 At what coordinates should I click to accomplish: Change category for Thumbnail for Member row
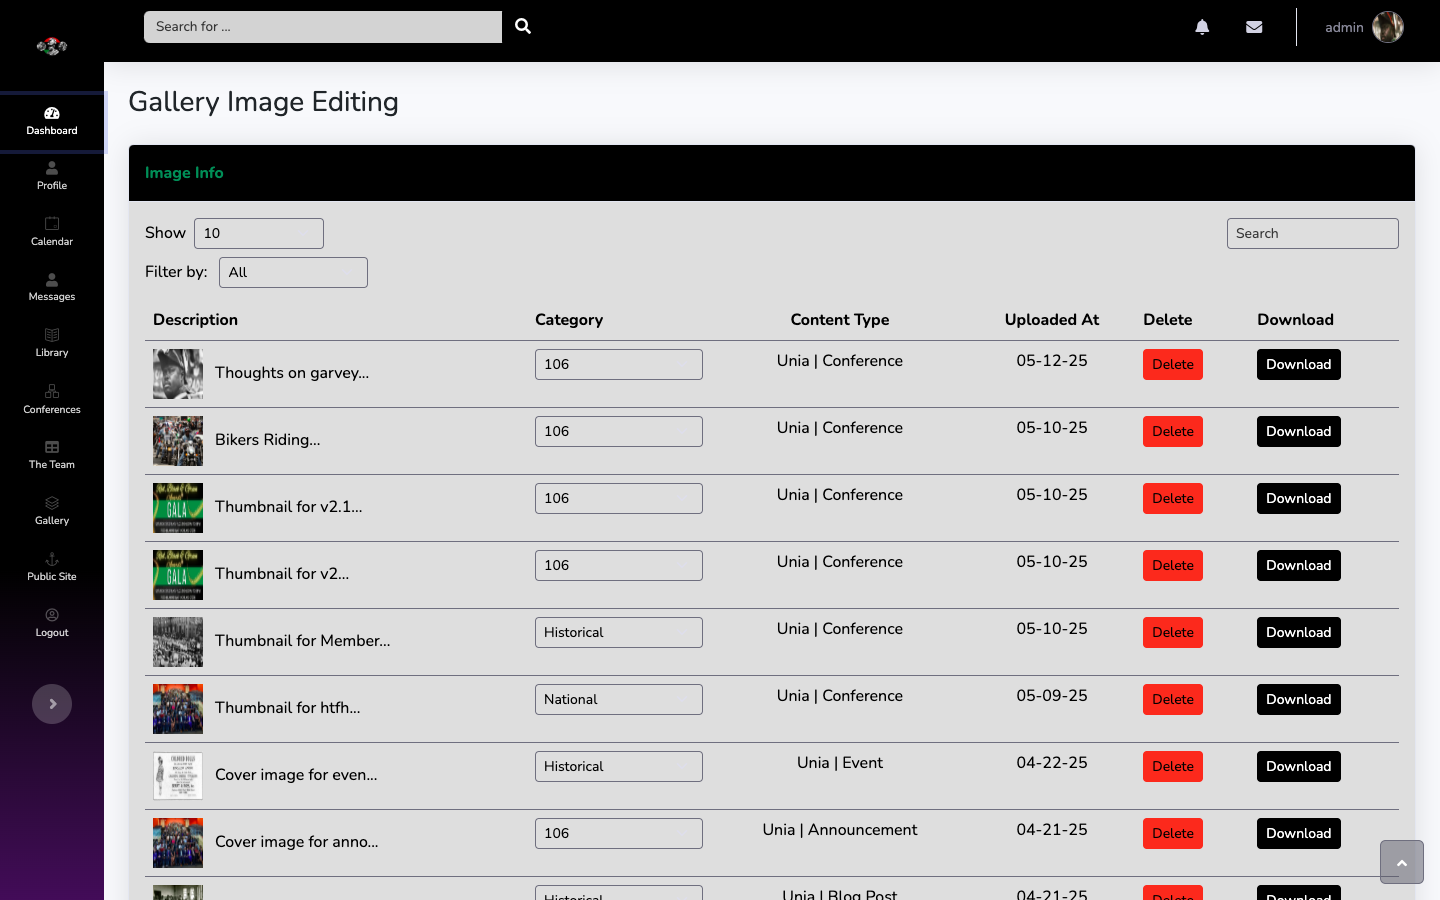point(618,632)
